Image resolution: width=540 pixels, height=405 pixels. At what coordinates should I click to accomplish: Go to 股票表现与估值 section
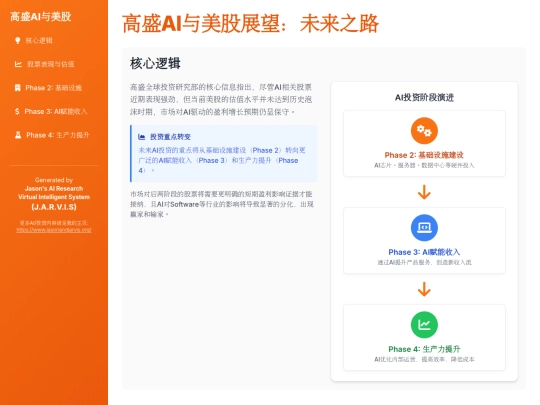tap(50, 64)
